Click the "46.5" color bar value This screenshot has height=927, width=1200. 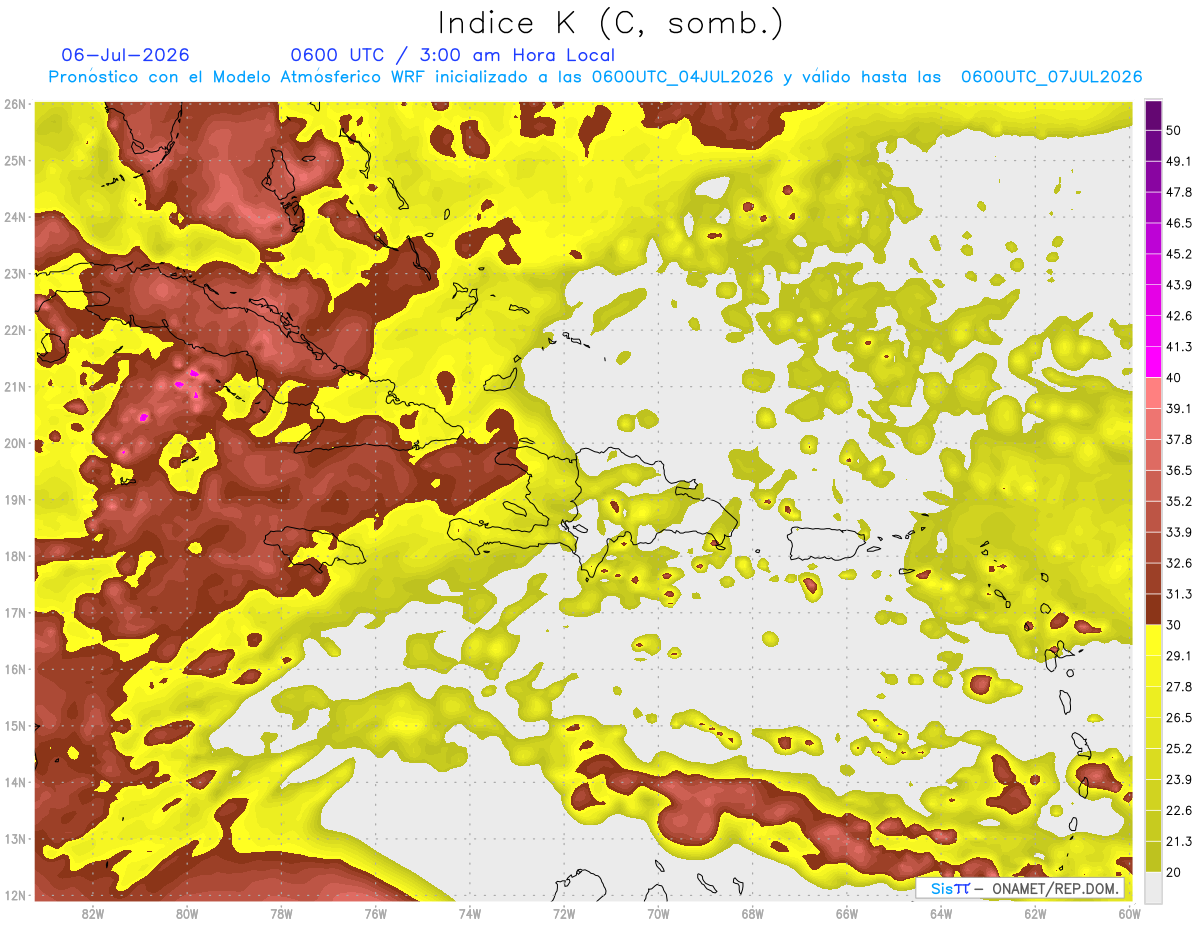[x=1178, y=224]
